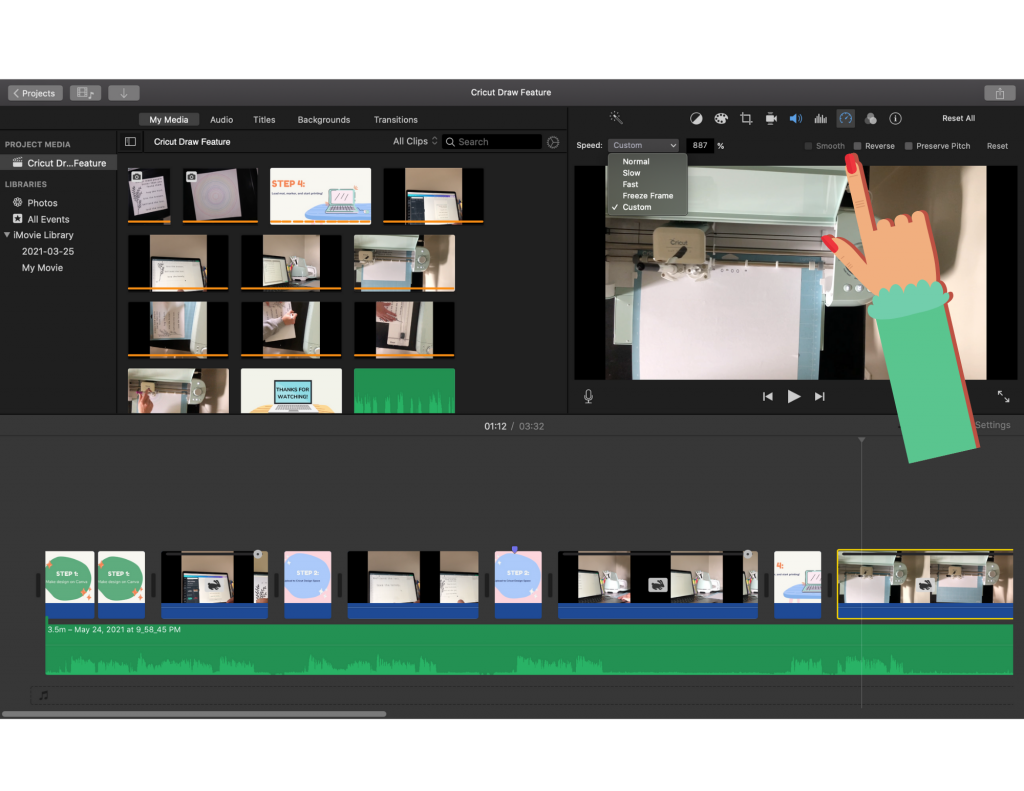
Task: Click the speed speedometer icon
Action: coord(846,118)
